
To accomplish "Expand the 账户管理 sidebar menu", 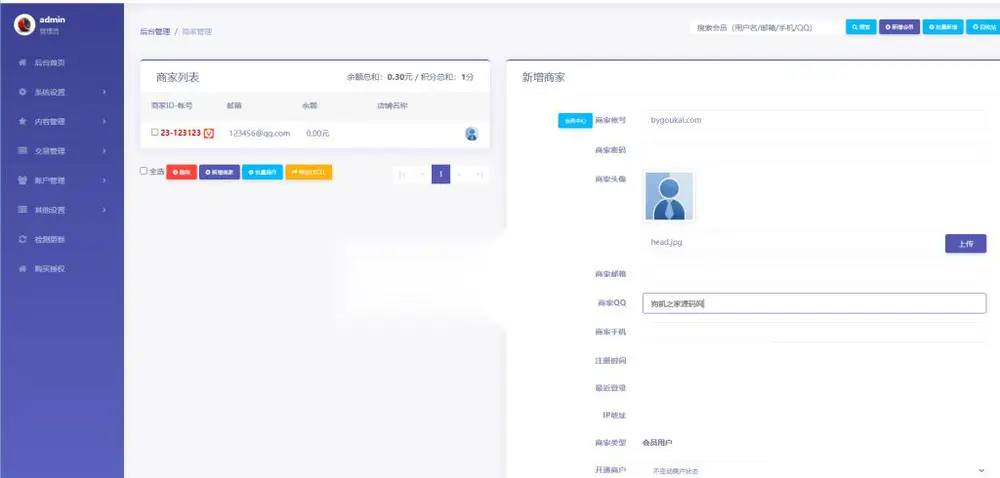I will click(x=62, y=180).
